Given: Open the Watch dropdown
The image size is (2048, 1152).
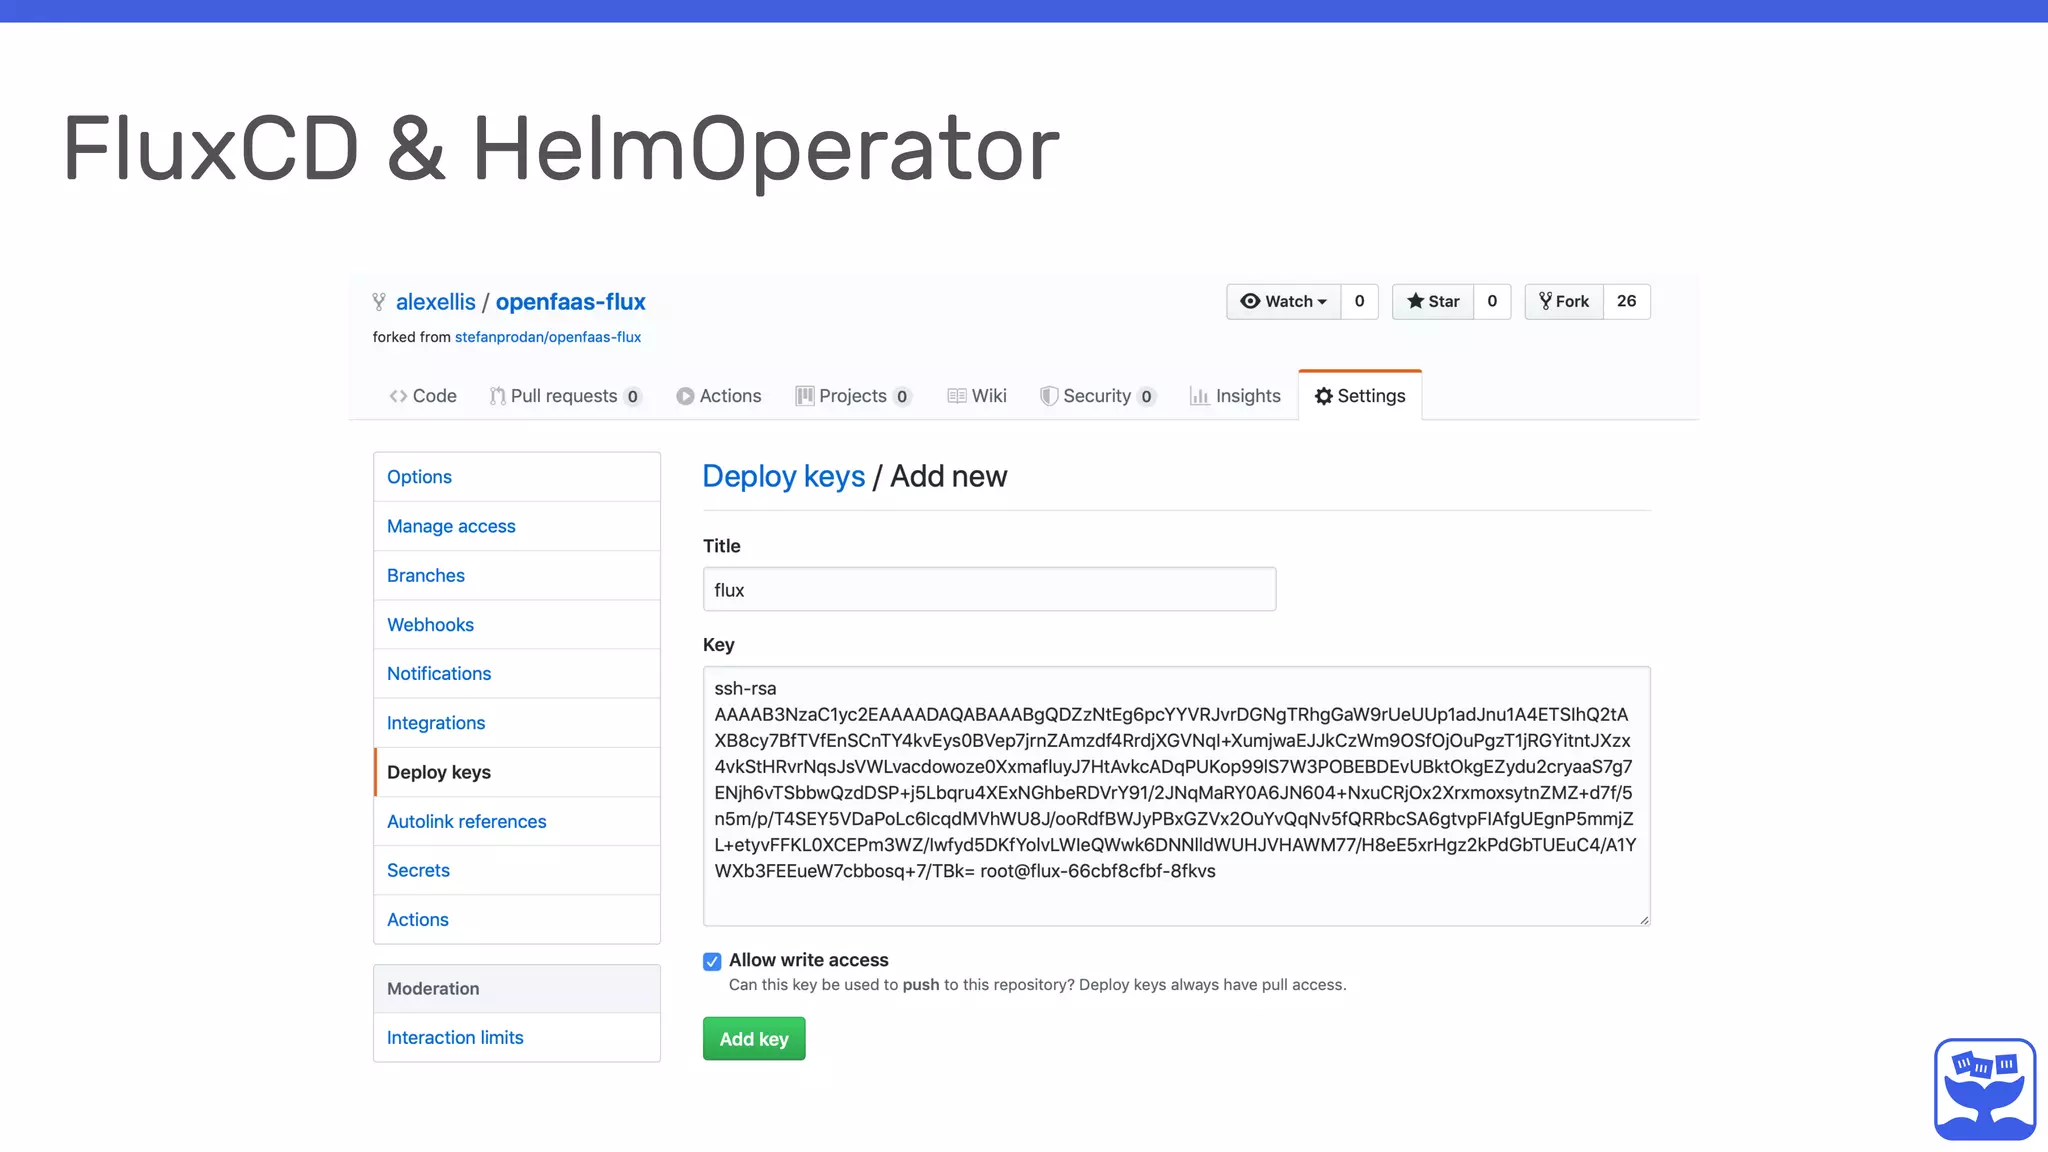Looking at the screenshot, I should coord(1284,301).
